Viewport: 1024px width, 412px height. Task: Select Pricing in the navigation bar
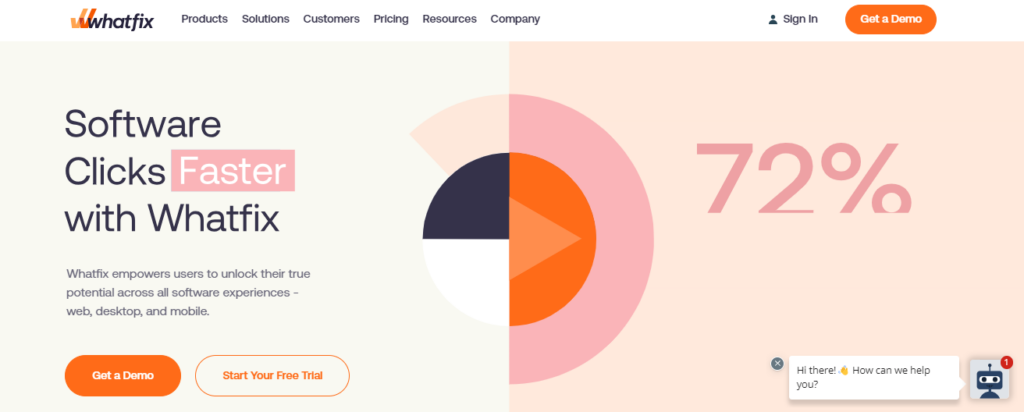[391, 19]
